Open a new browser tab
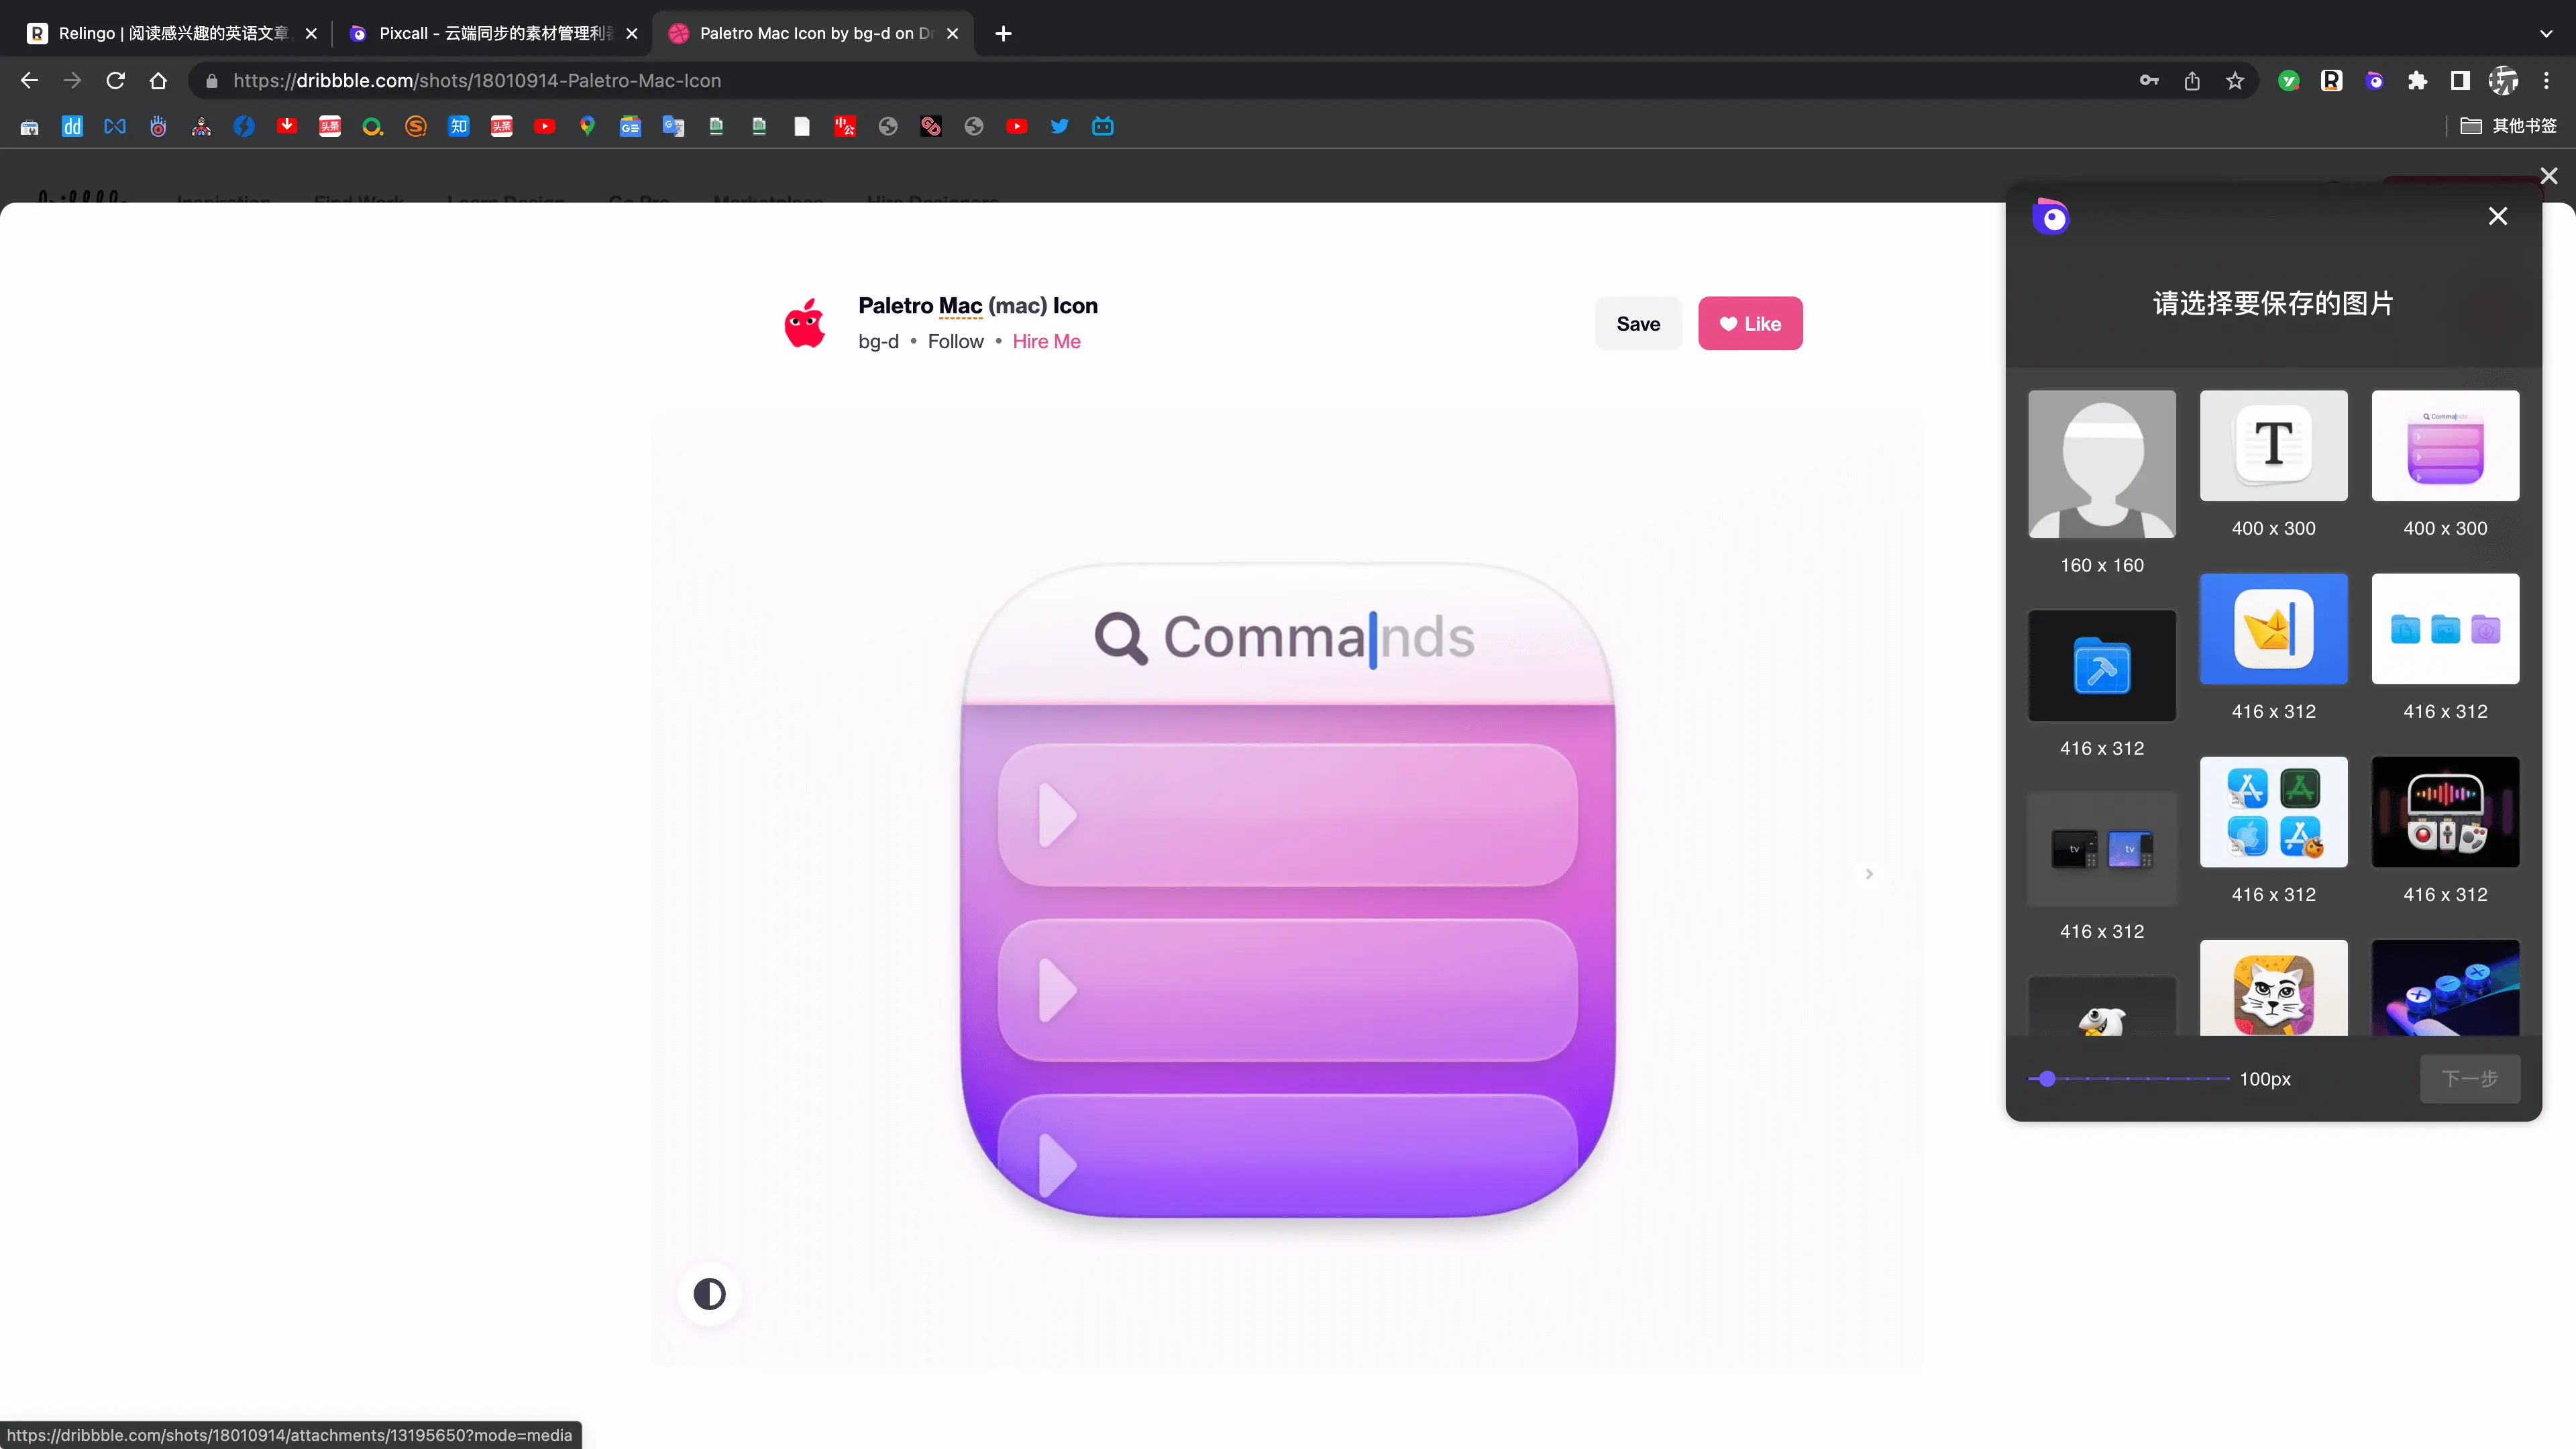2576x1449 pixels. pyautogui.click(x=1003, y=33)
